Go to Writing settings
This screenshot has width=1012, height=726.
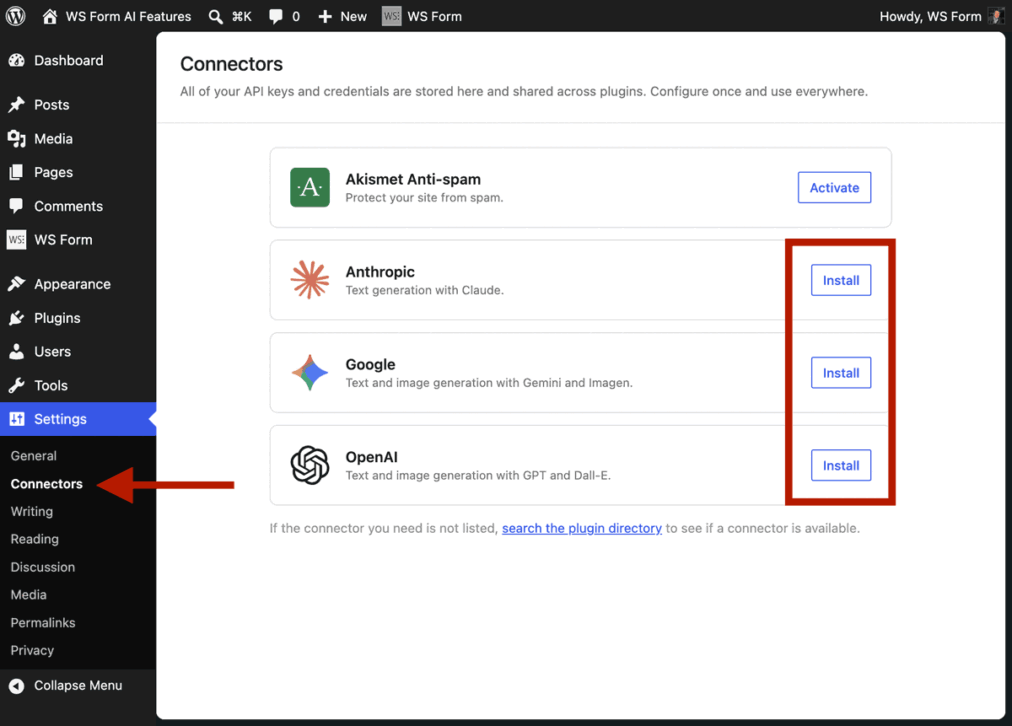coord(32,512)
